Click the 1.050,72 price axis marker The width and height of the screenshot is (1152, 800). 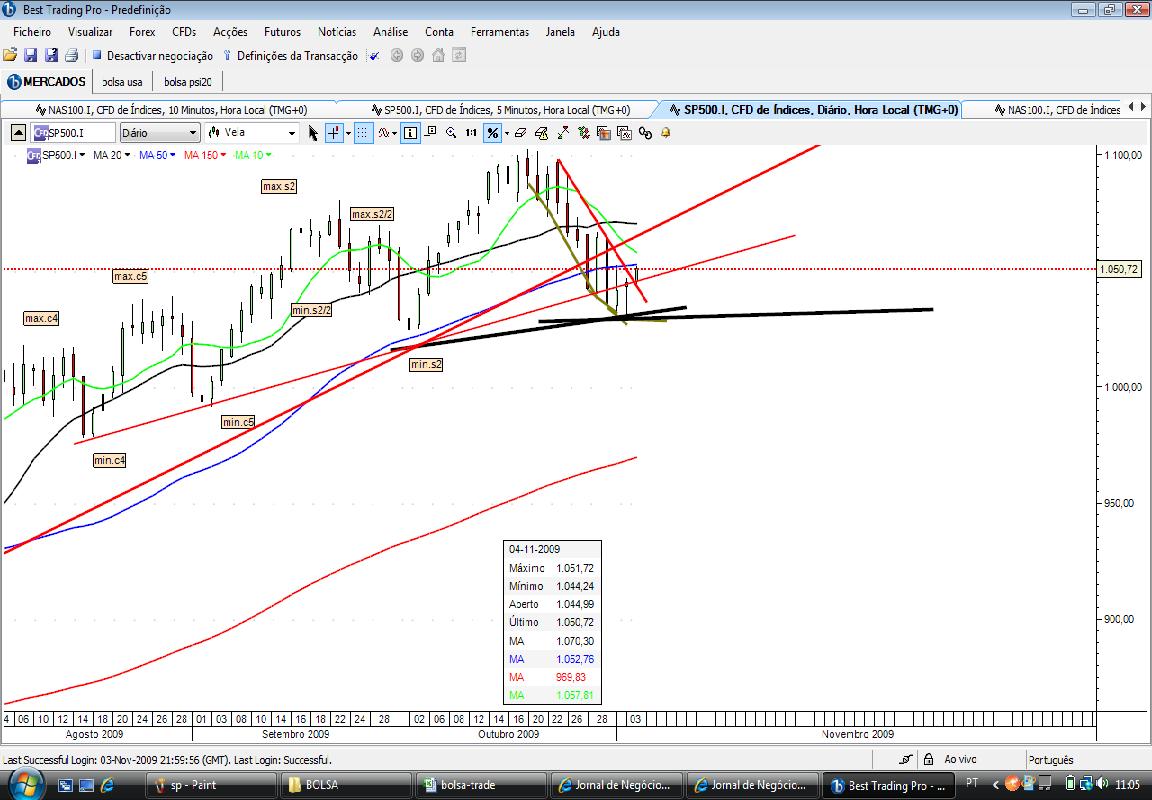[1120, 270]
